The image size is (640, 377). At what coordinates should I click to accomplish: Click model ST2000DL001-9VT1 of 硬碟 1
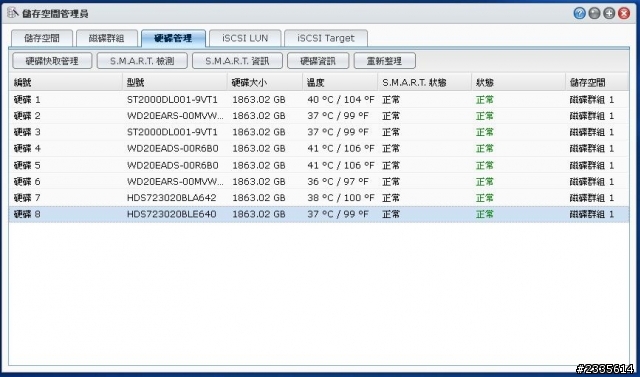pyautogui.click(x=172, y=100)
